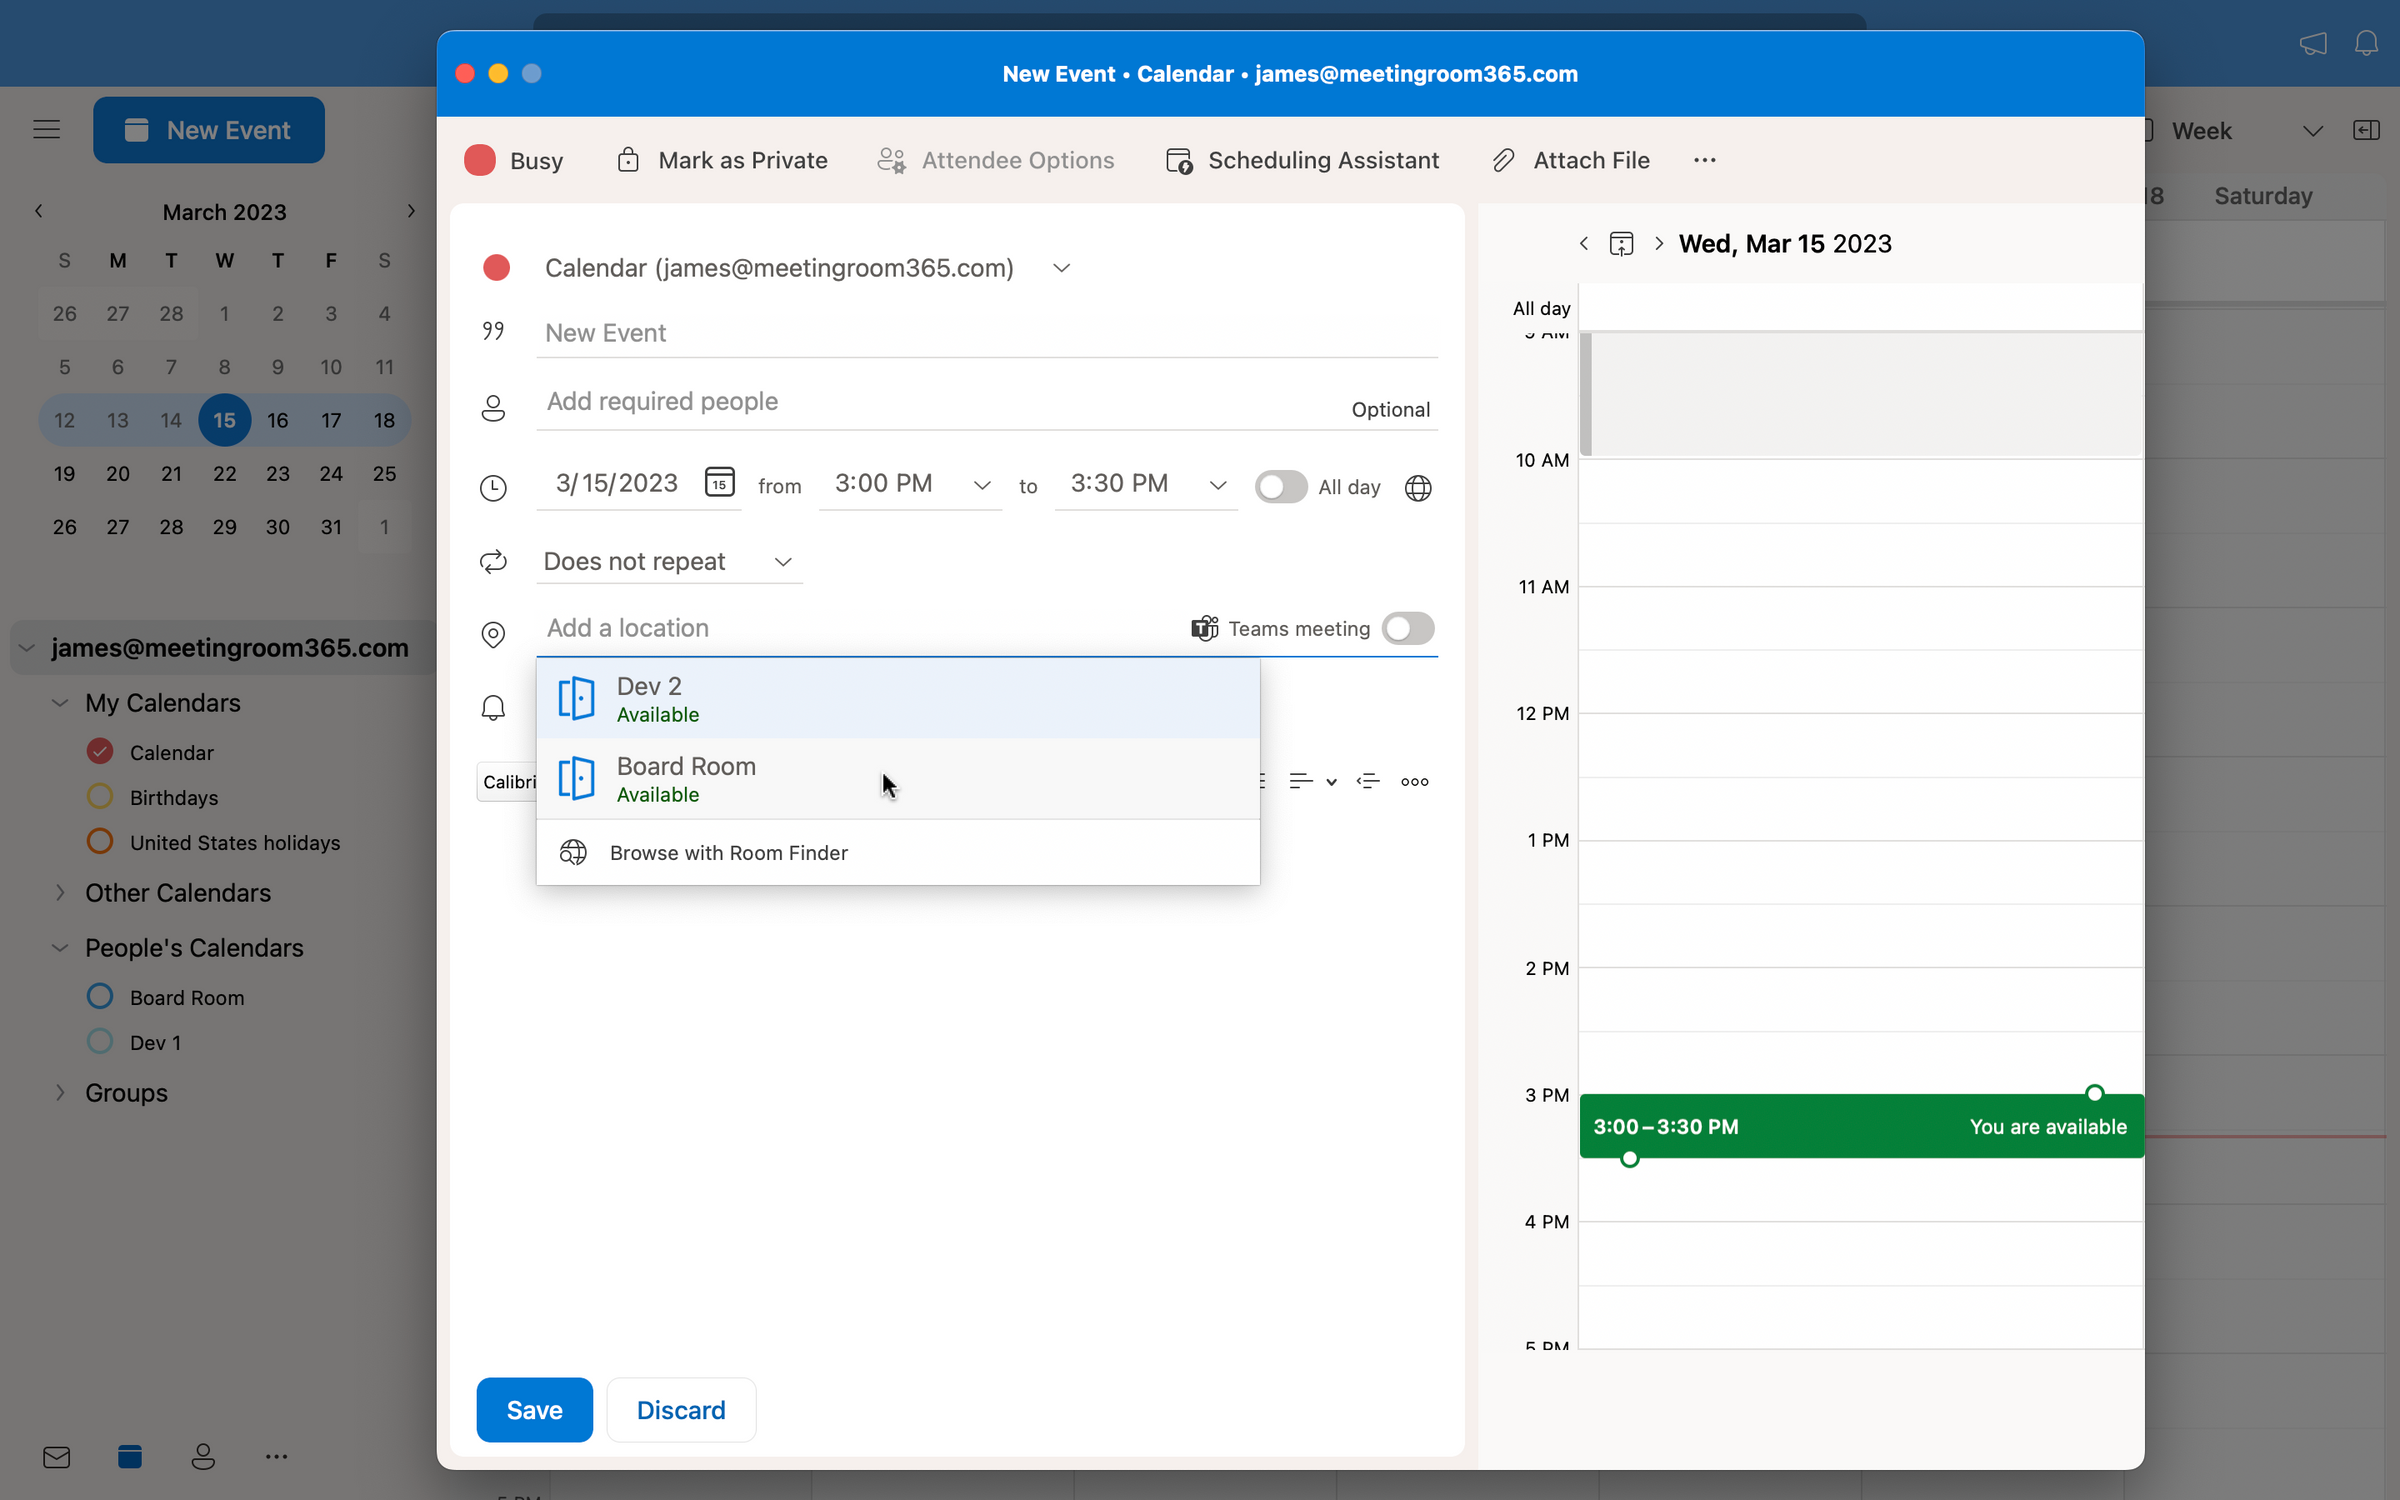Toggle the Busy status indicator
This screenshot has height=1500, width=2400.
pos(515,159)
